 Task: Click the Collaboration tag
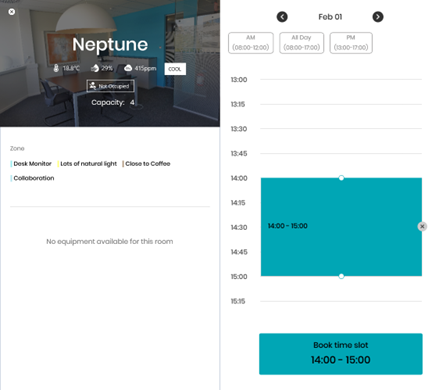pyautogui.click(x=32, y=178)
